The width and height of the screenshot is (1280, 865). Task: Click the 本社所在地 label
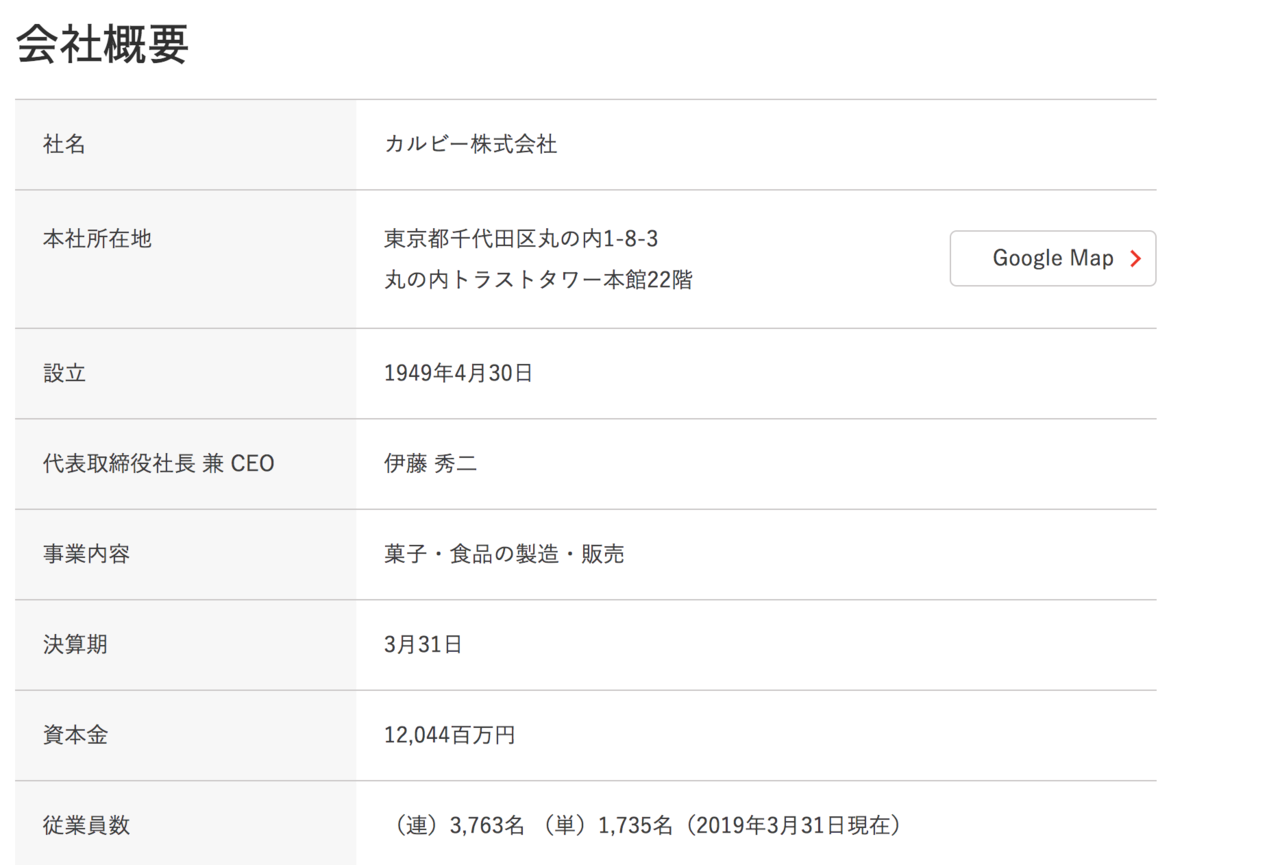tap(97, 239)
